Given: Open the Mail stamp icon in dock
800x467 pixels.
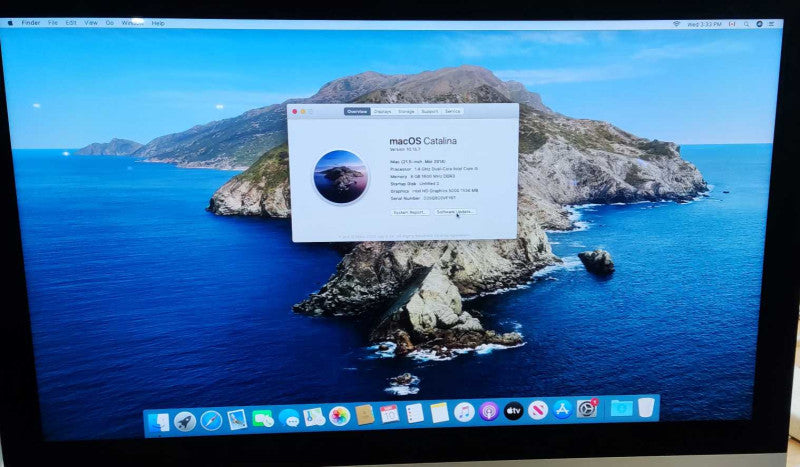Looking at the screenshot, I should point(237,420).
